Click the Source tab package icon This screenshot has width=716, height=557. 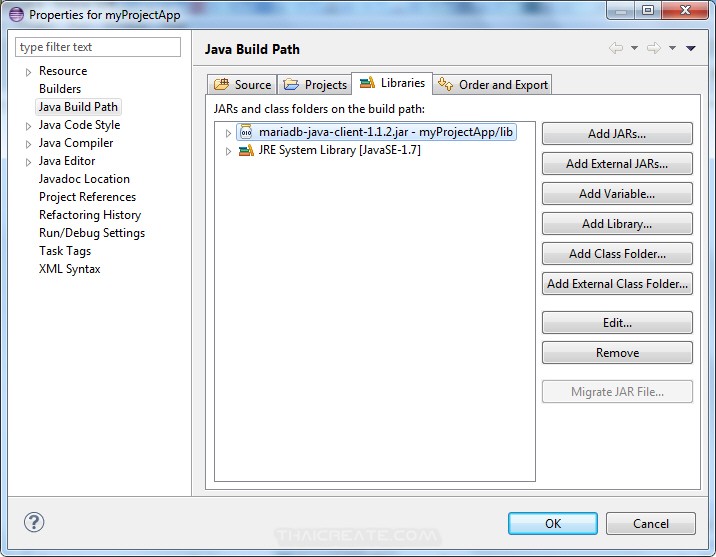point(221,84)
